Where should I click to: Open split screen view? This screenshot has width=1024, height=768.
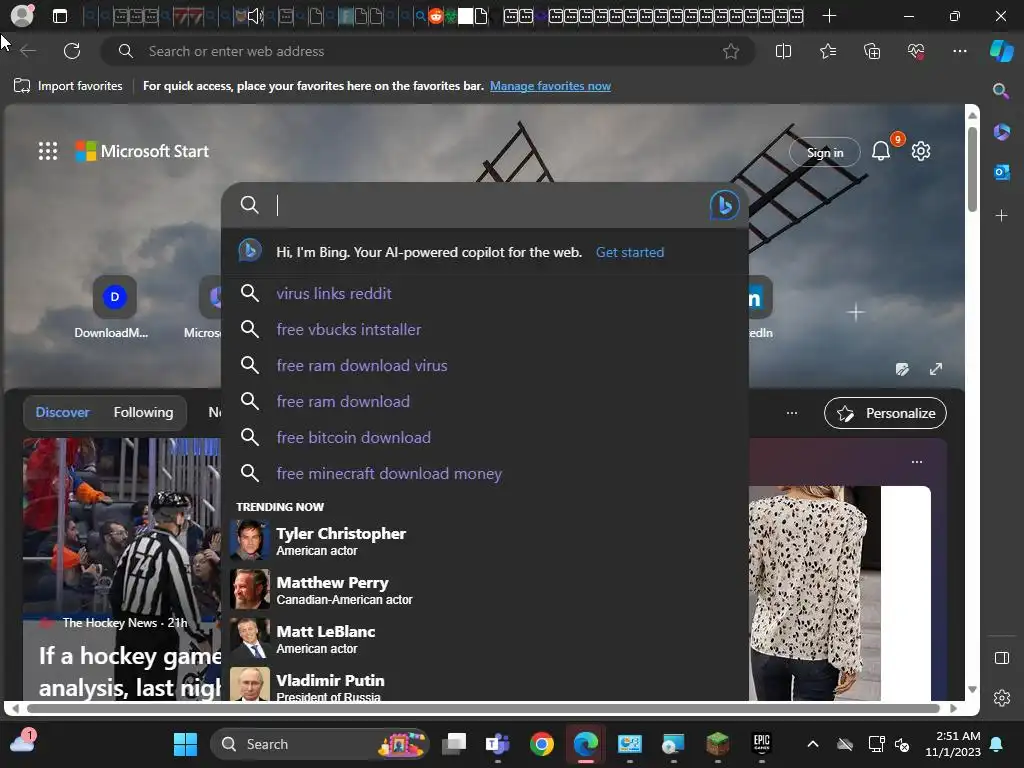pyautogui.click(x=783, y=51)
